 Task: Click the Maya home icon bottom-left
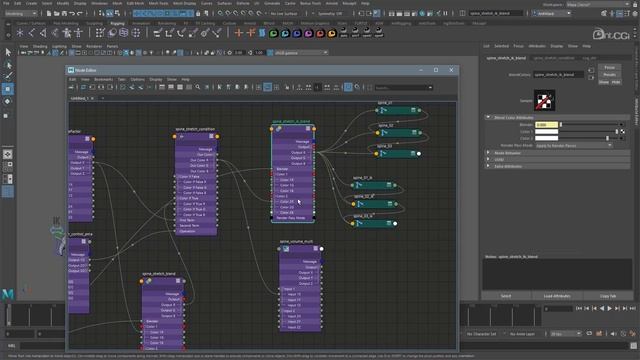pyautogui.click(x=8, y=294)
